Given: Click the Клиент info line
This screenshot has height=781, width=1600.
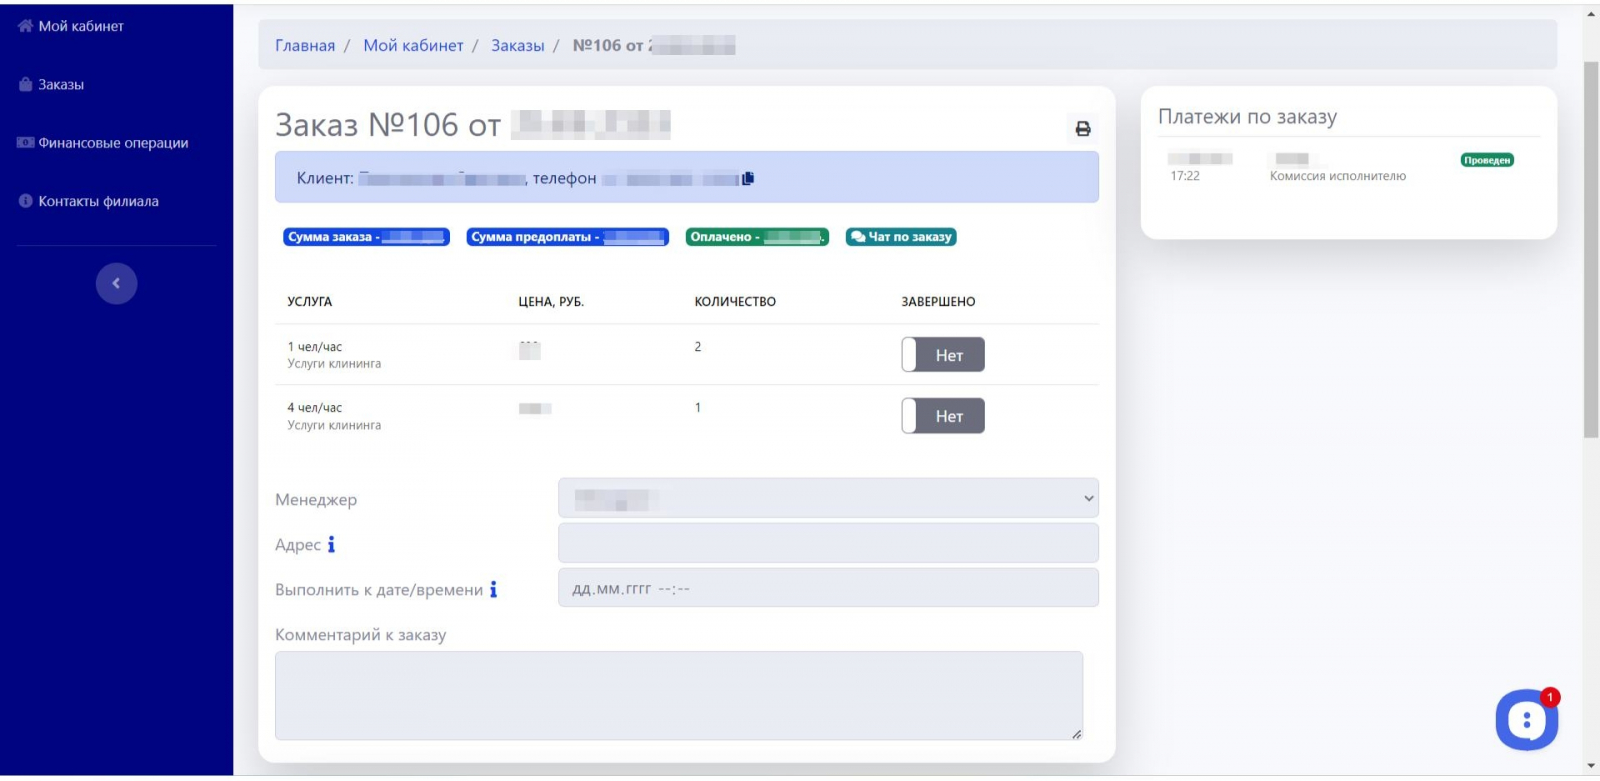Looking at the screenshot, I should tap(687, 178).
